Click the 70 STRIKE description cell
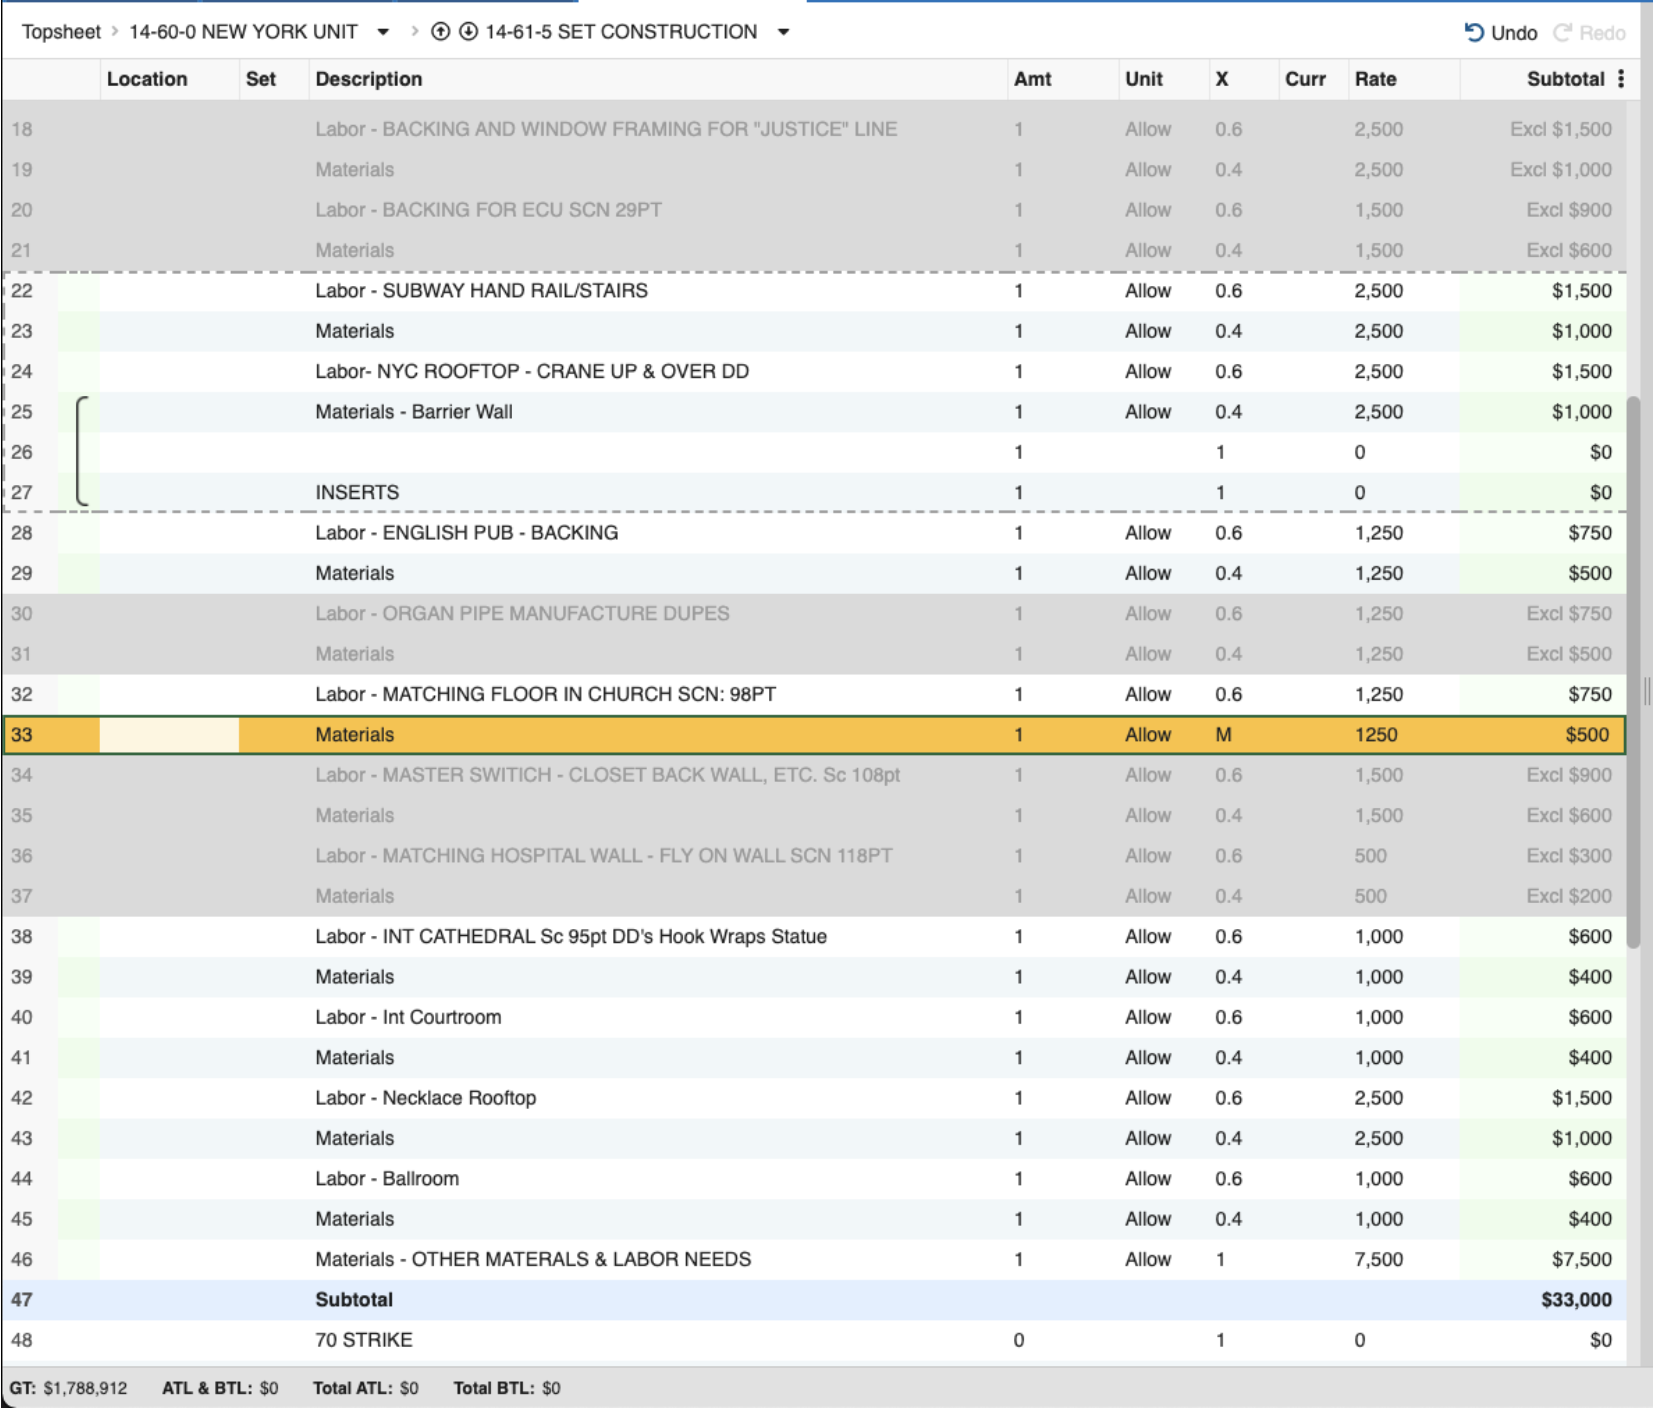 (x=364, y=1340)
